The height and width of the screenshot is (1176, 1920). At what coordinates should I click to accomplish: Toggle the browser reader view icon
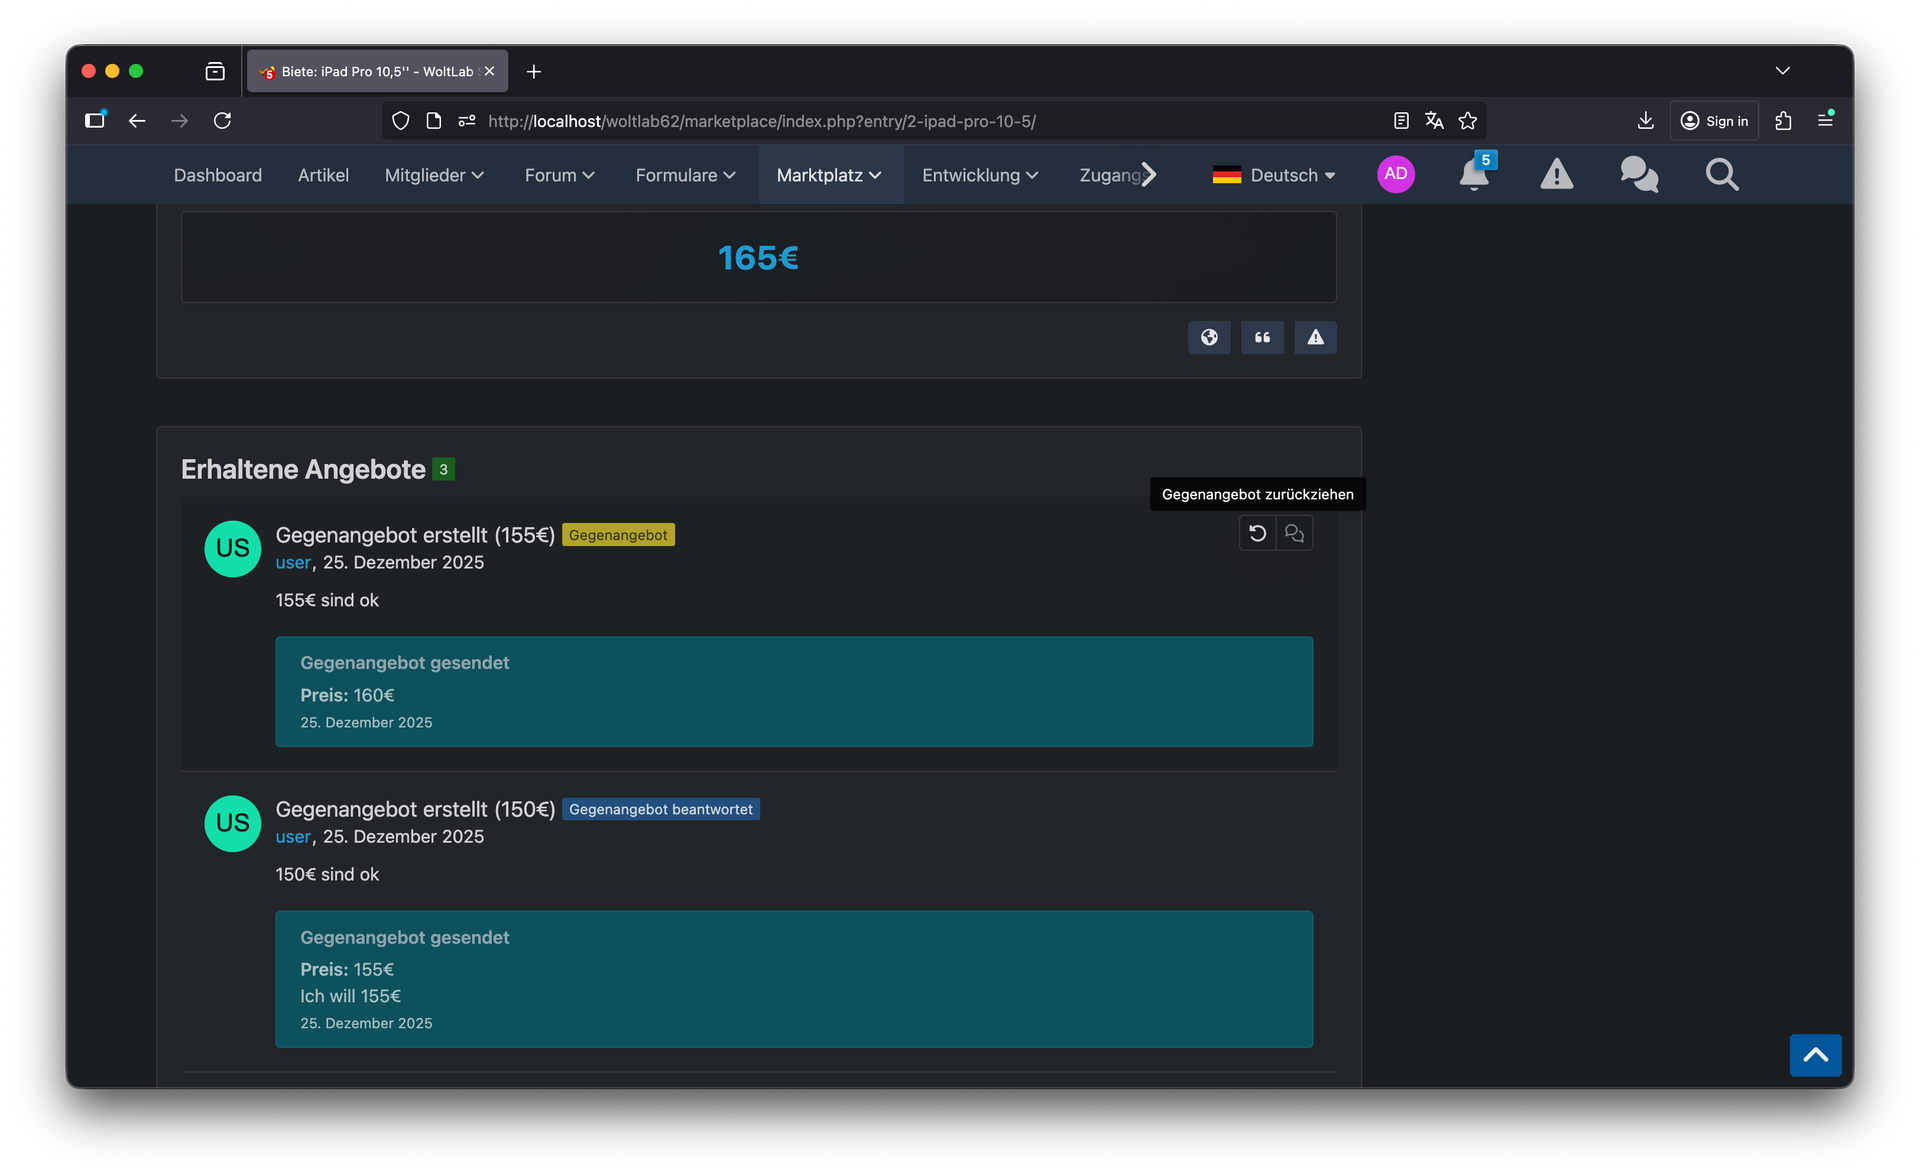1401,121
